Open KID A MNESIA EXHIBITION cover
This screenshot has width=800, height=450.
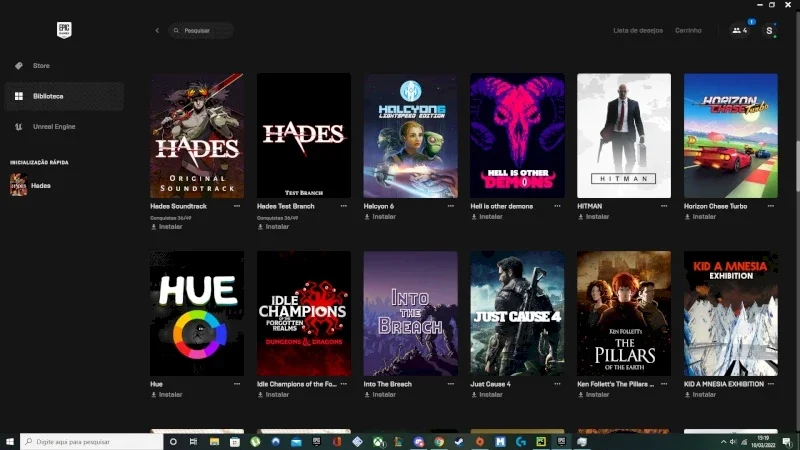pyautogui.click(x=731, y=313)
